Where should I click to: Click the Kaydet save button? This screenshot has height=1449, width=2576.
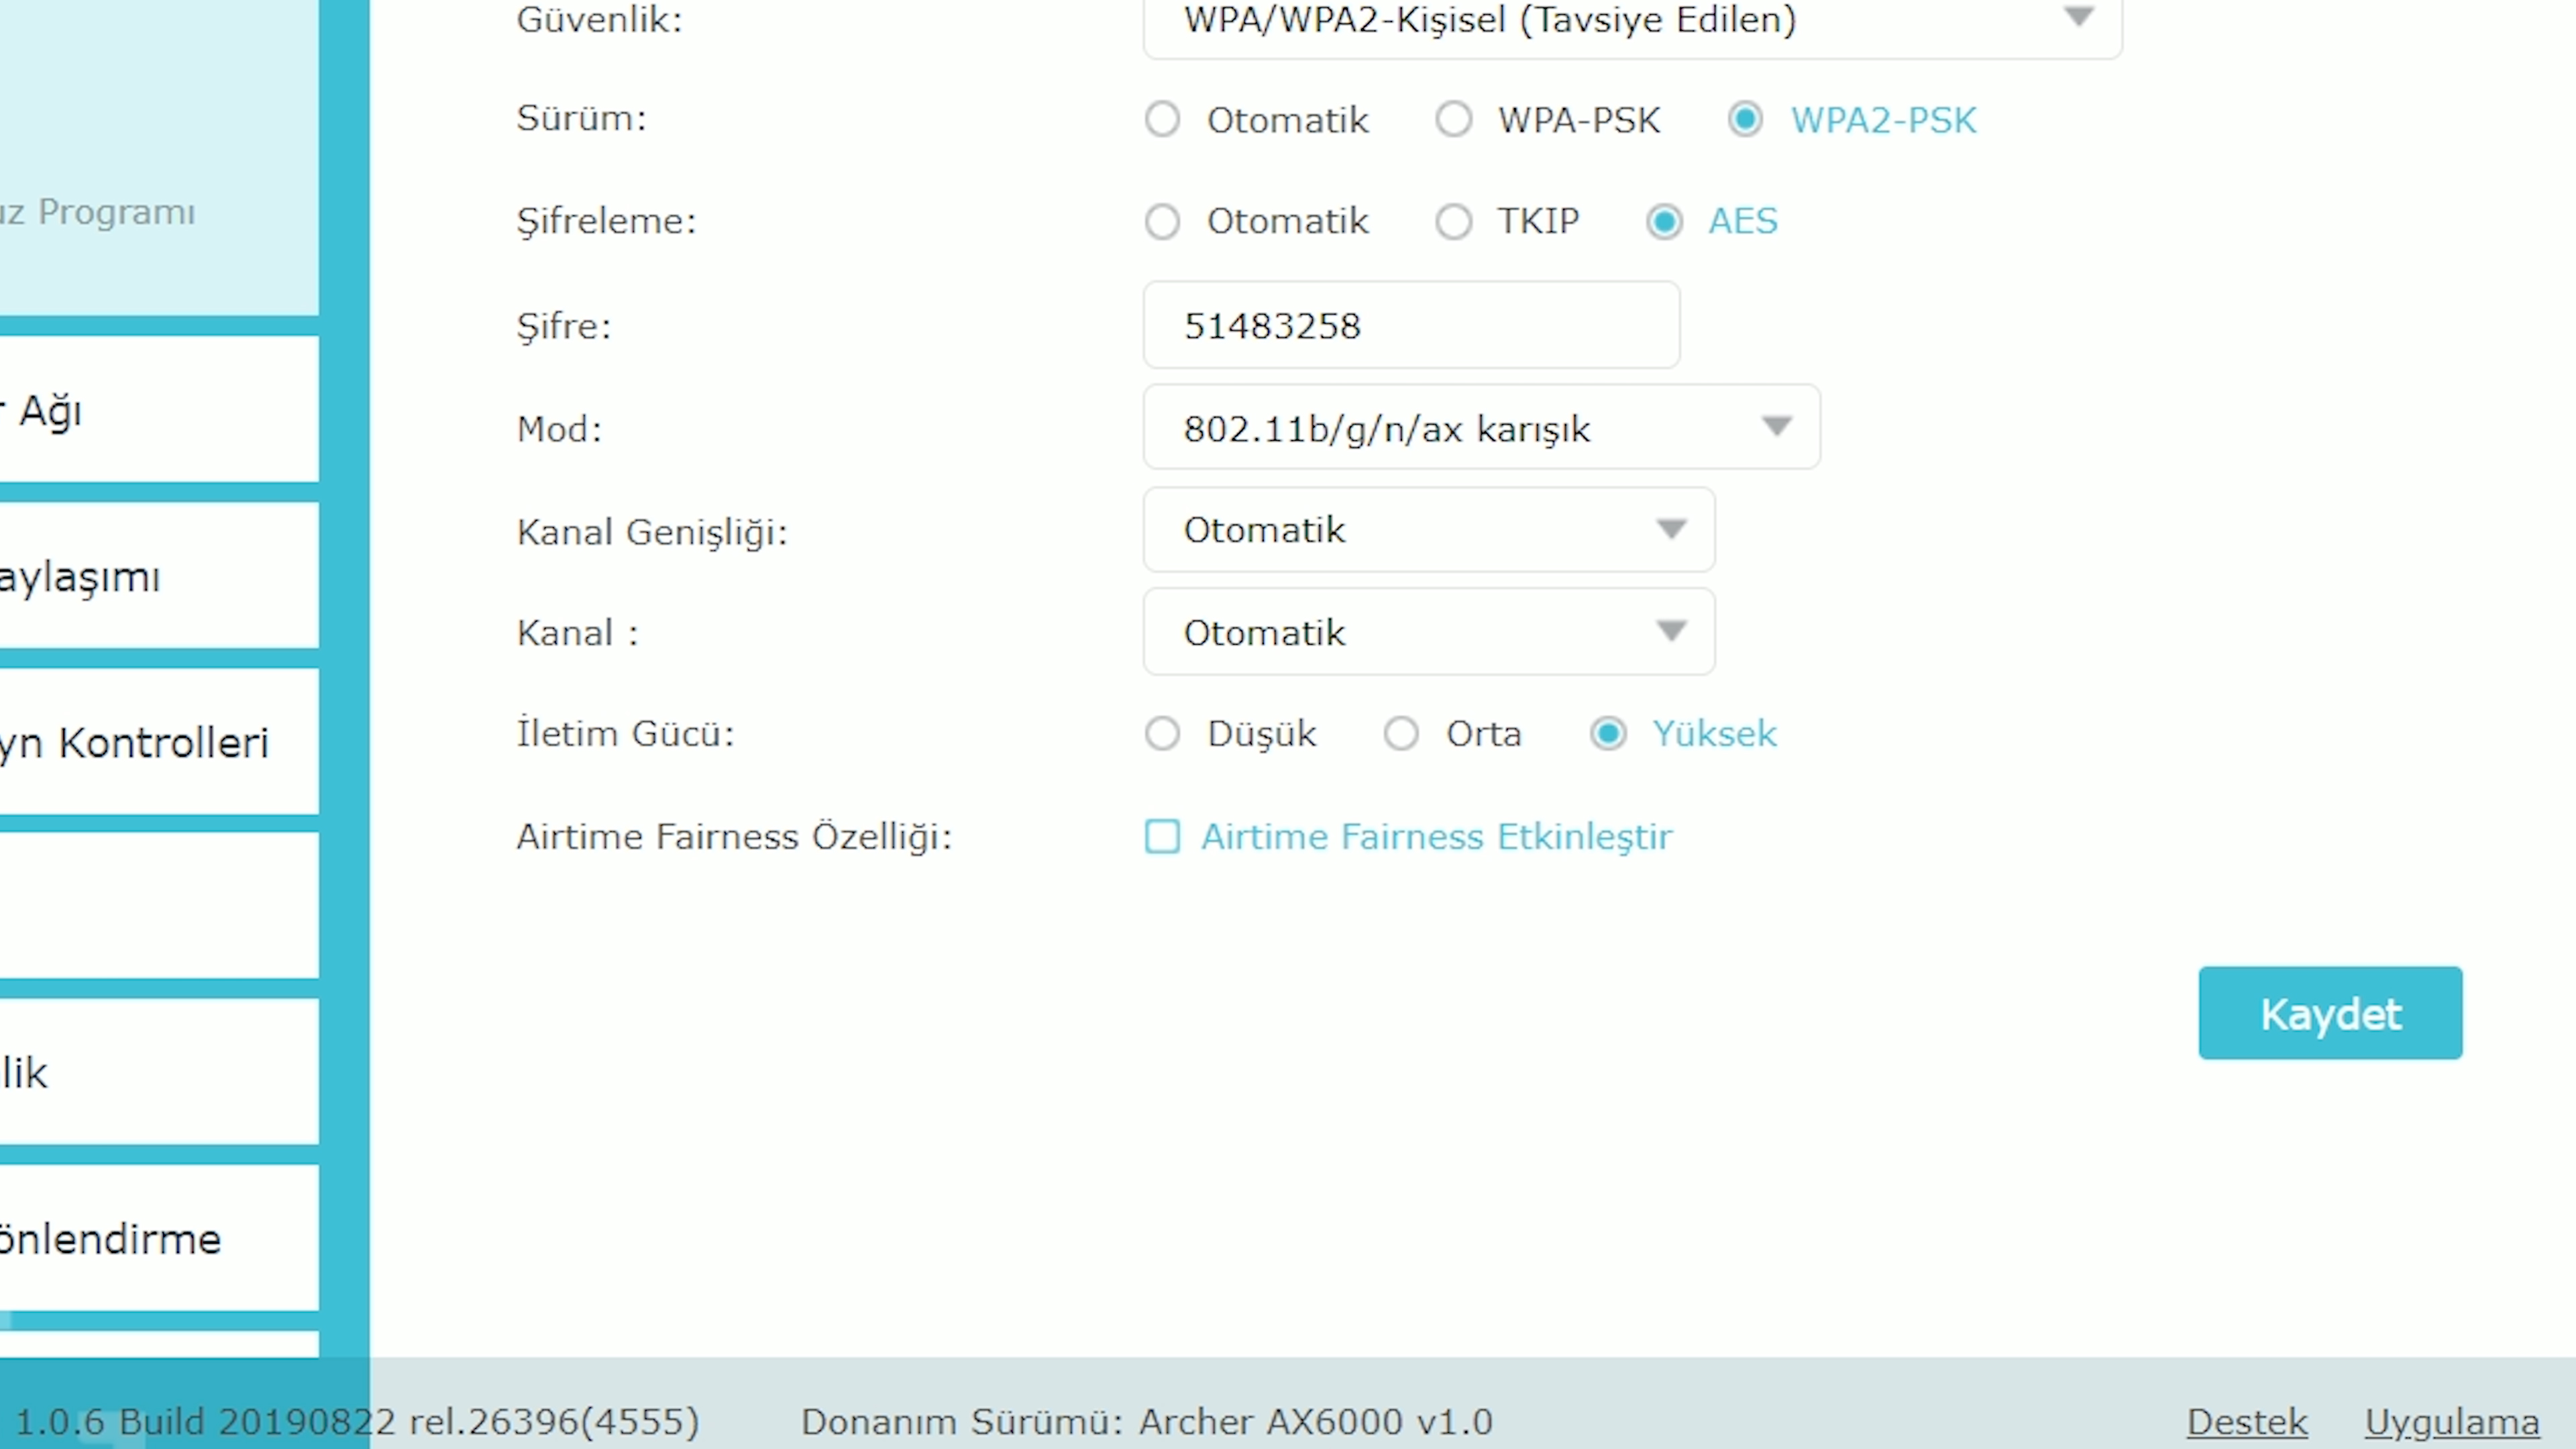tap(2332, 1014)
